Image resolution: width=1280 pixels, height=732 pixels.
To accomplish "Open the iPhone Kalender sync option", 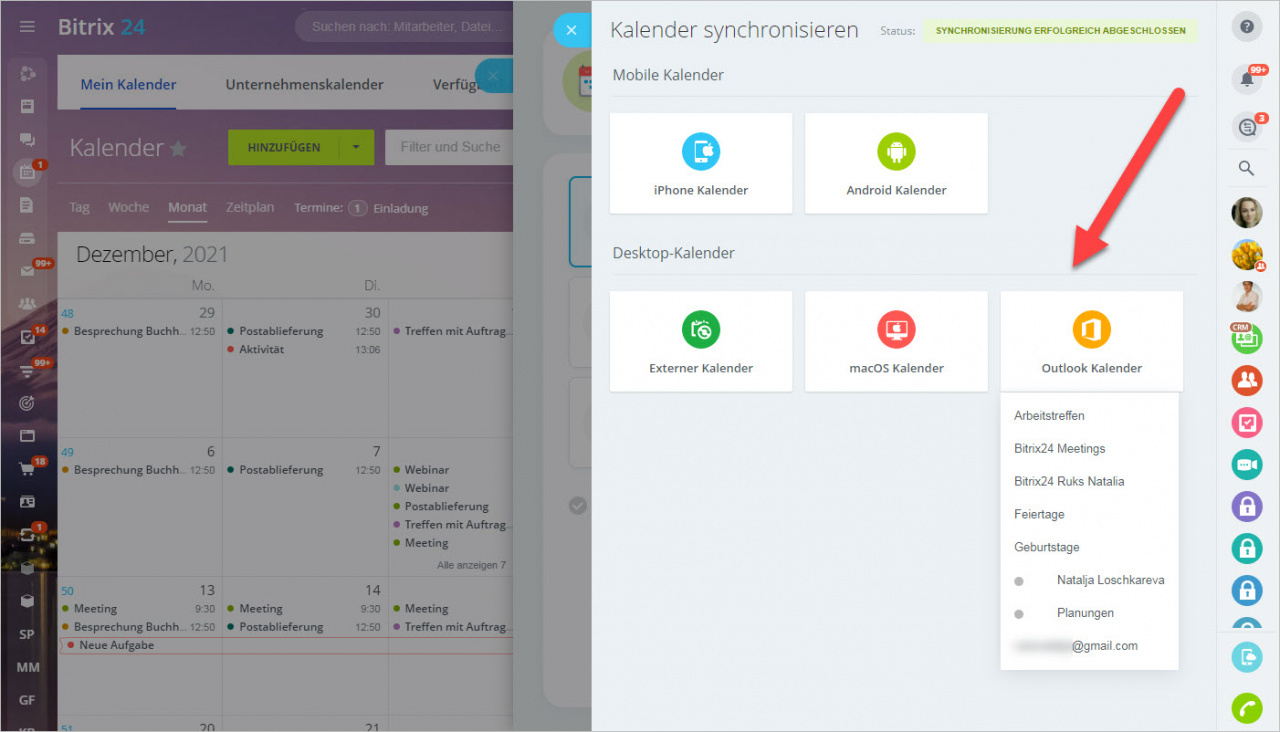I will 701,163.
